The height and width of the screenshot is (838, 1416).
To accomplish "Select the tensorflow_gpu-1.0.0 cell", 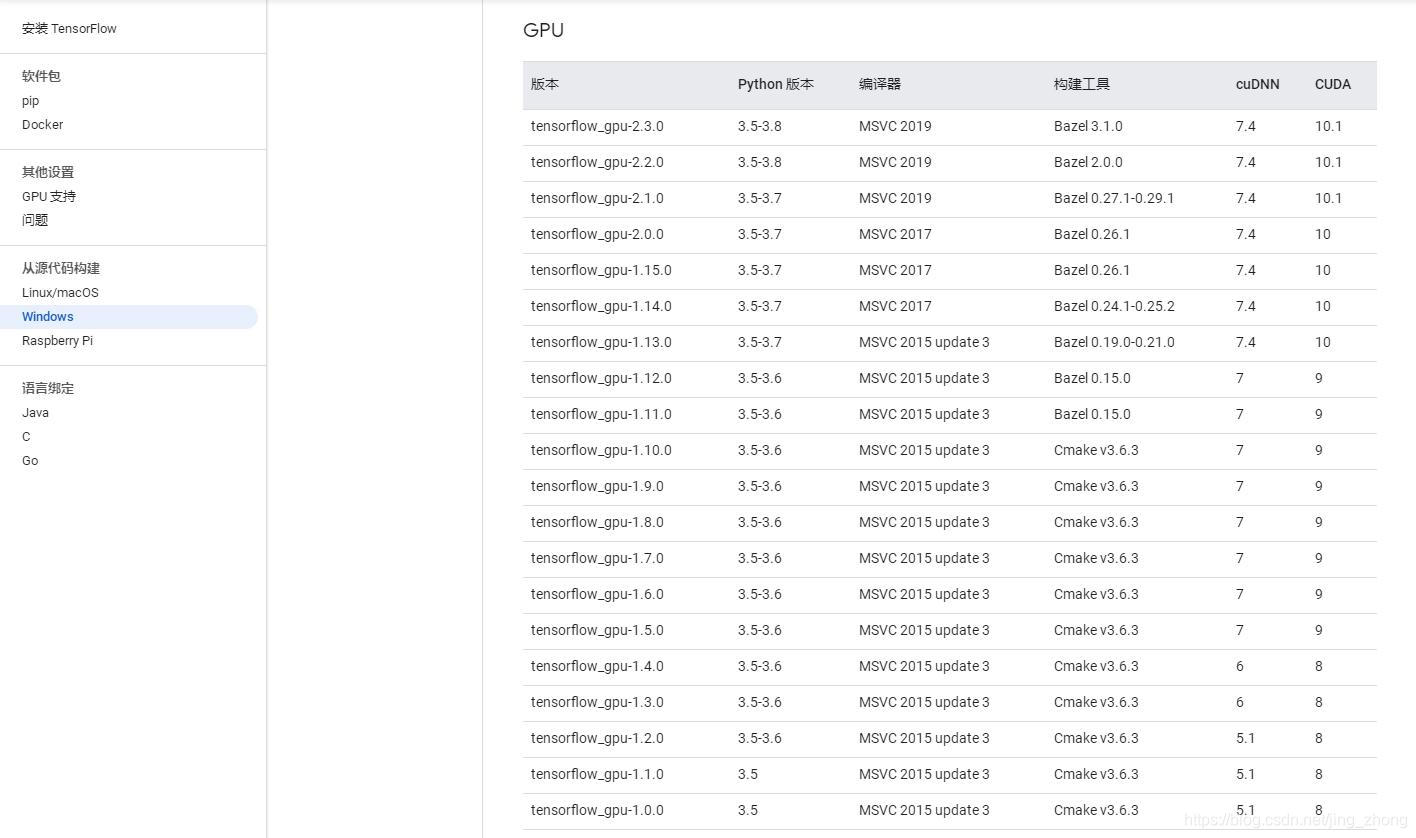I will pyautogui.click(x=597, y=811).
